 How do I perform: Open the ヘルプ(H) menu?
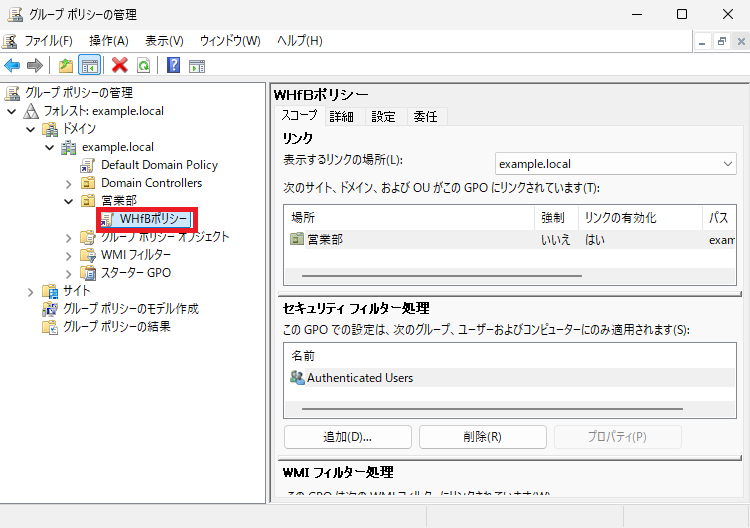click(300, 41)
